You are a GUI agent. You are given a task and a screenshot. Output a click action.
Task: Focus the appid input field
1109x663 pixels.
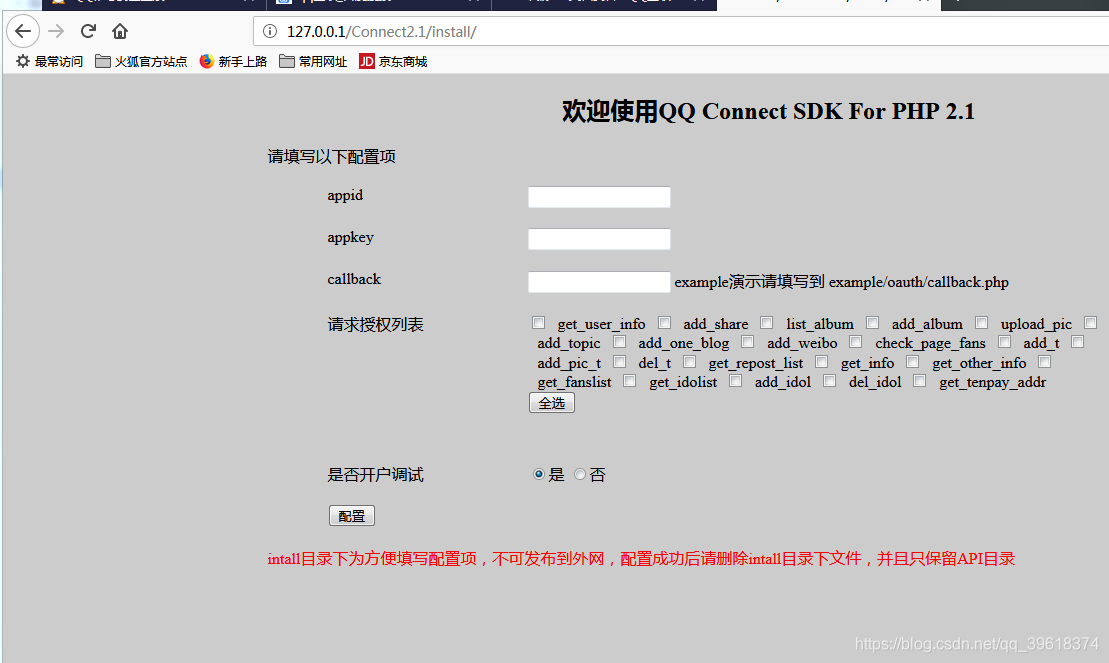[599, 197]
